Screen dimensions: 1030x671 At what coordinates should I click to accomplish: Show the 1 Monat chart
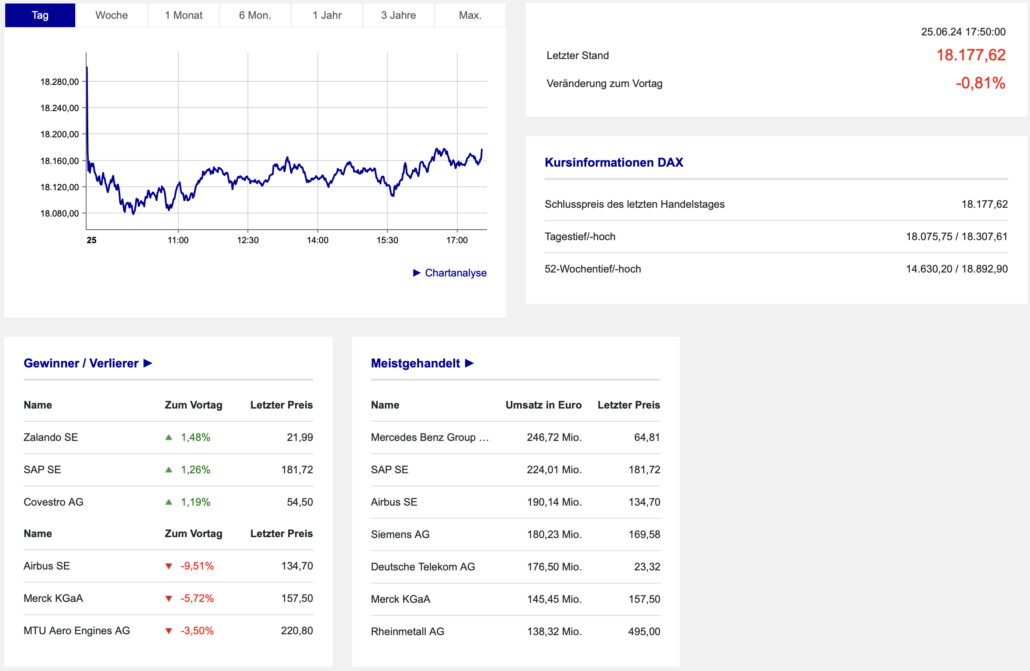[183, 15]
